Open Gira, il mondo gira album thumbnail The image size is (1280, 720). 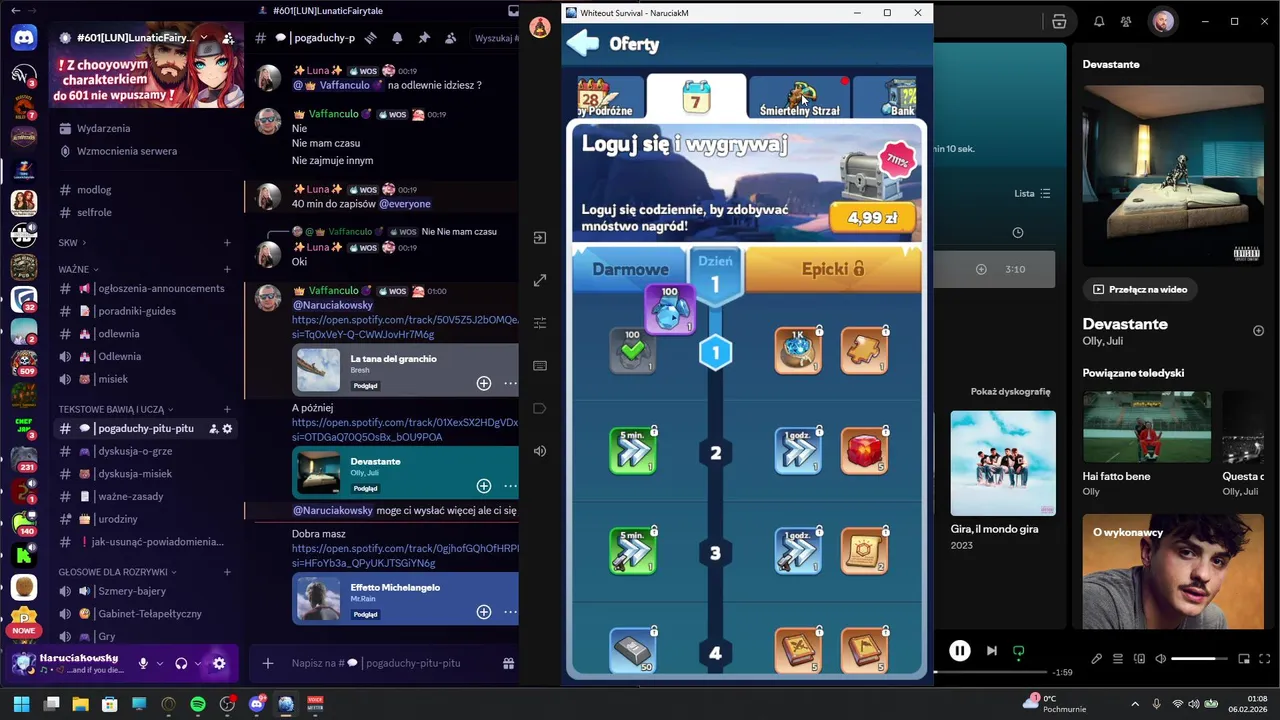(1003, 463)
